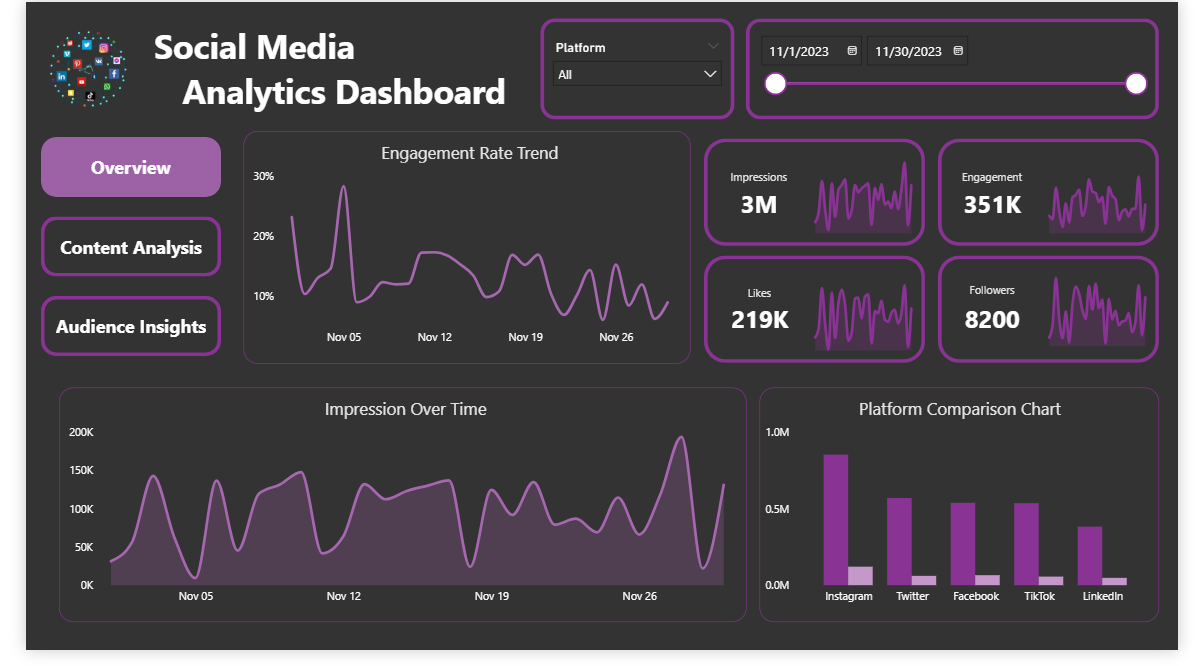Expand the Platform filter chevron
This screenshot has height=666, width=1195.
click(x=713, y=46)
